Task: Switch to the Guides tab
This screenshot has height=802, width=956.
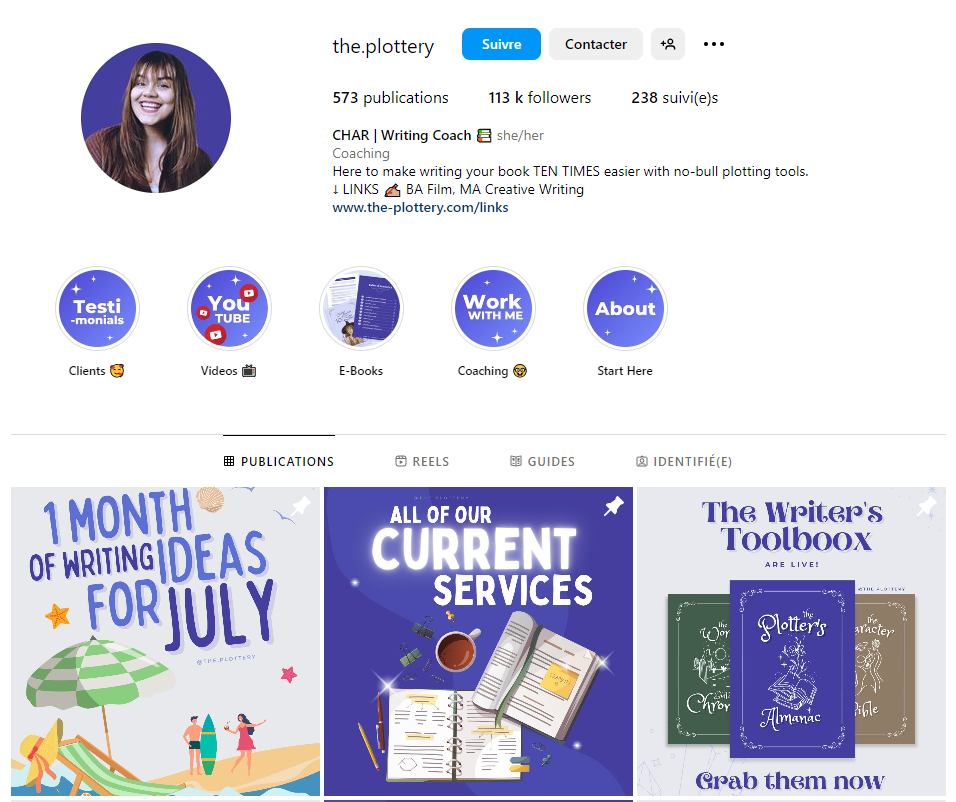Action: point(542,461)
